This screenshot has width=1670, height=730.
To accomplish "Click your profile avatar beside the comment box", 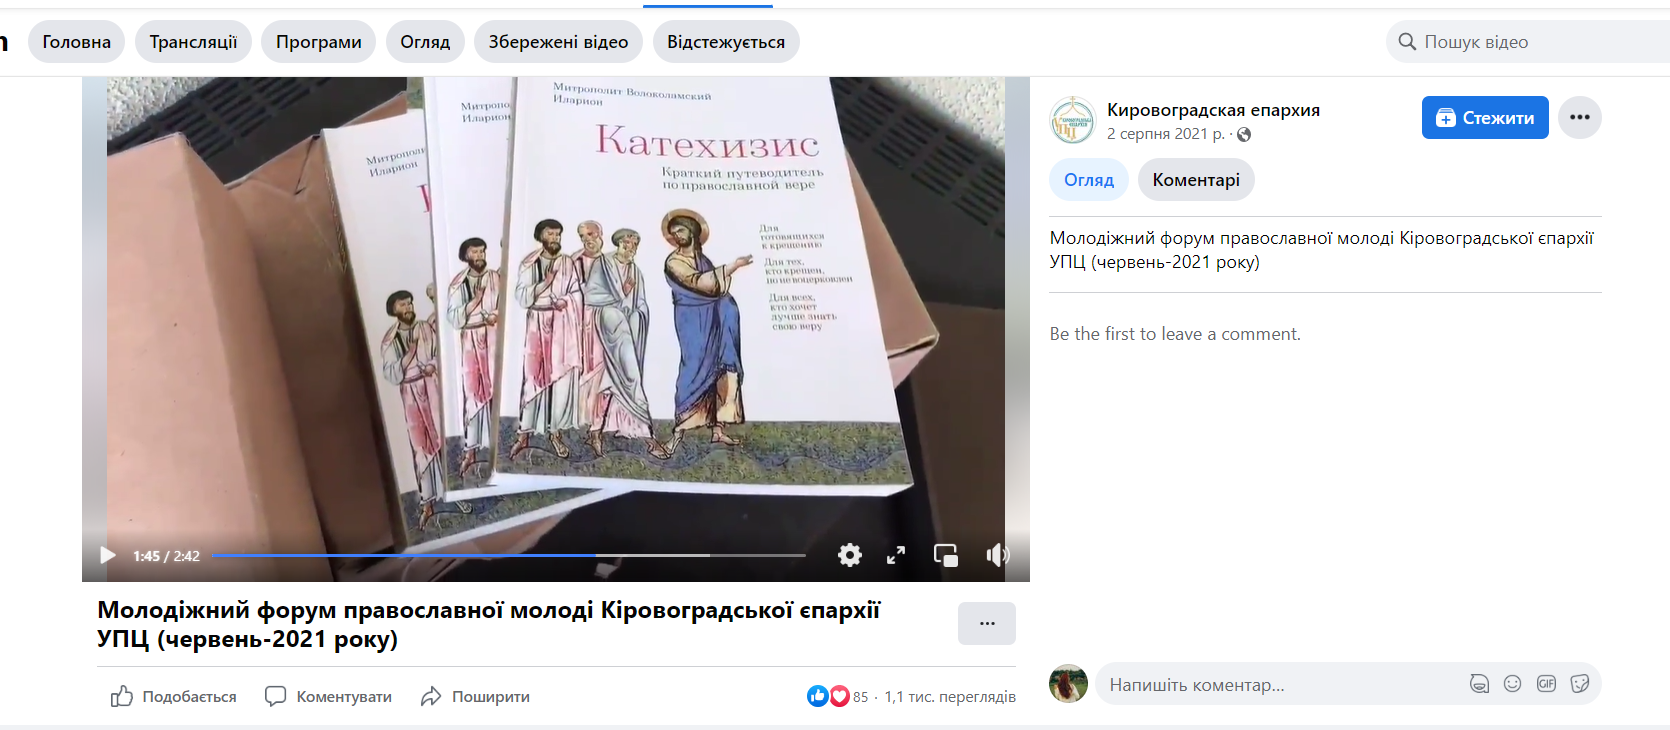I will (1068, 684).
